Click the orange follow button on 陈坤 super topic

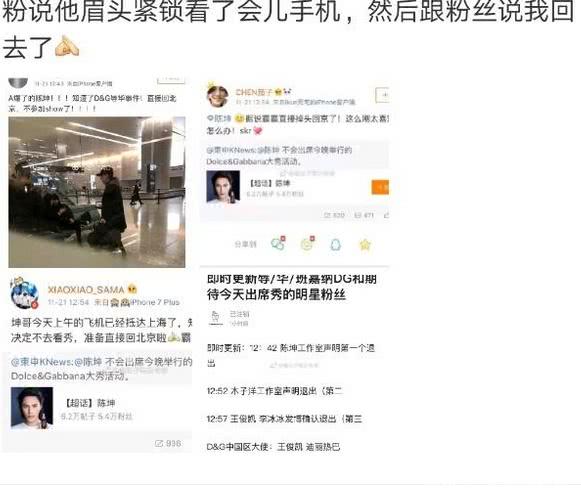[380, 188]
